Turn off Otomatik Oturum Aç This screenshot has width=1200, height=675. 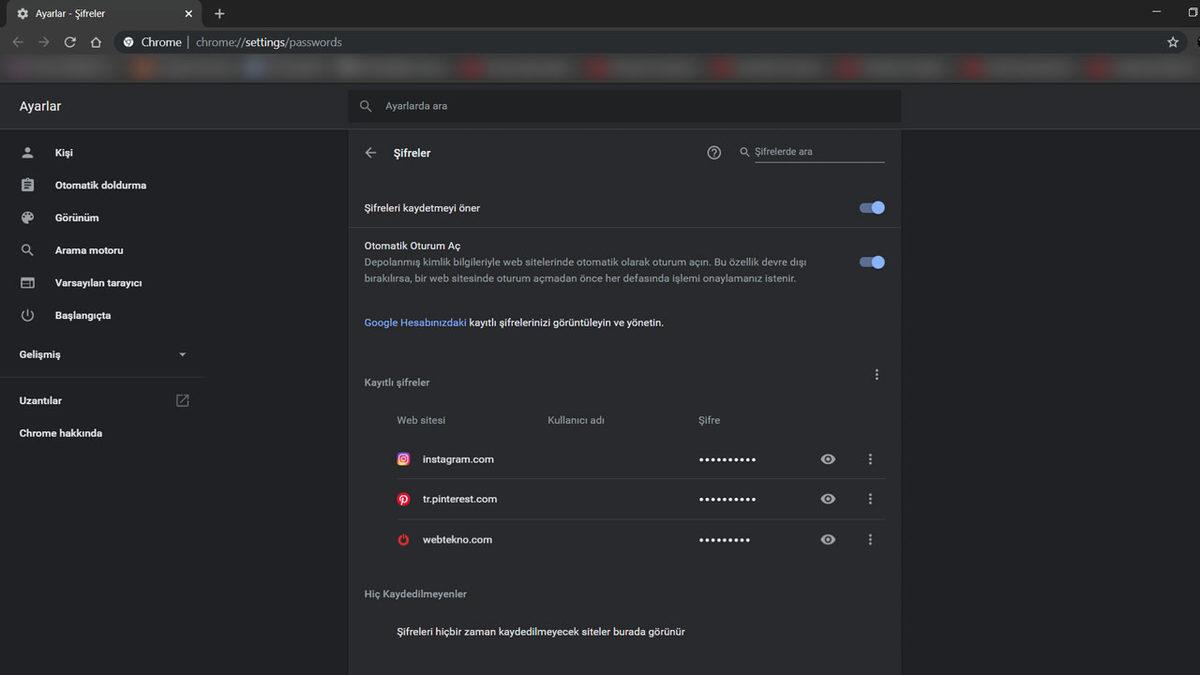(x=871, y=262)
